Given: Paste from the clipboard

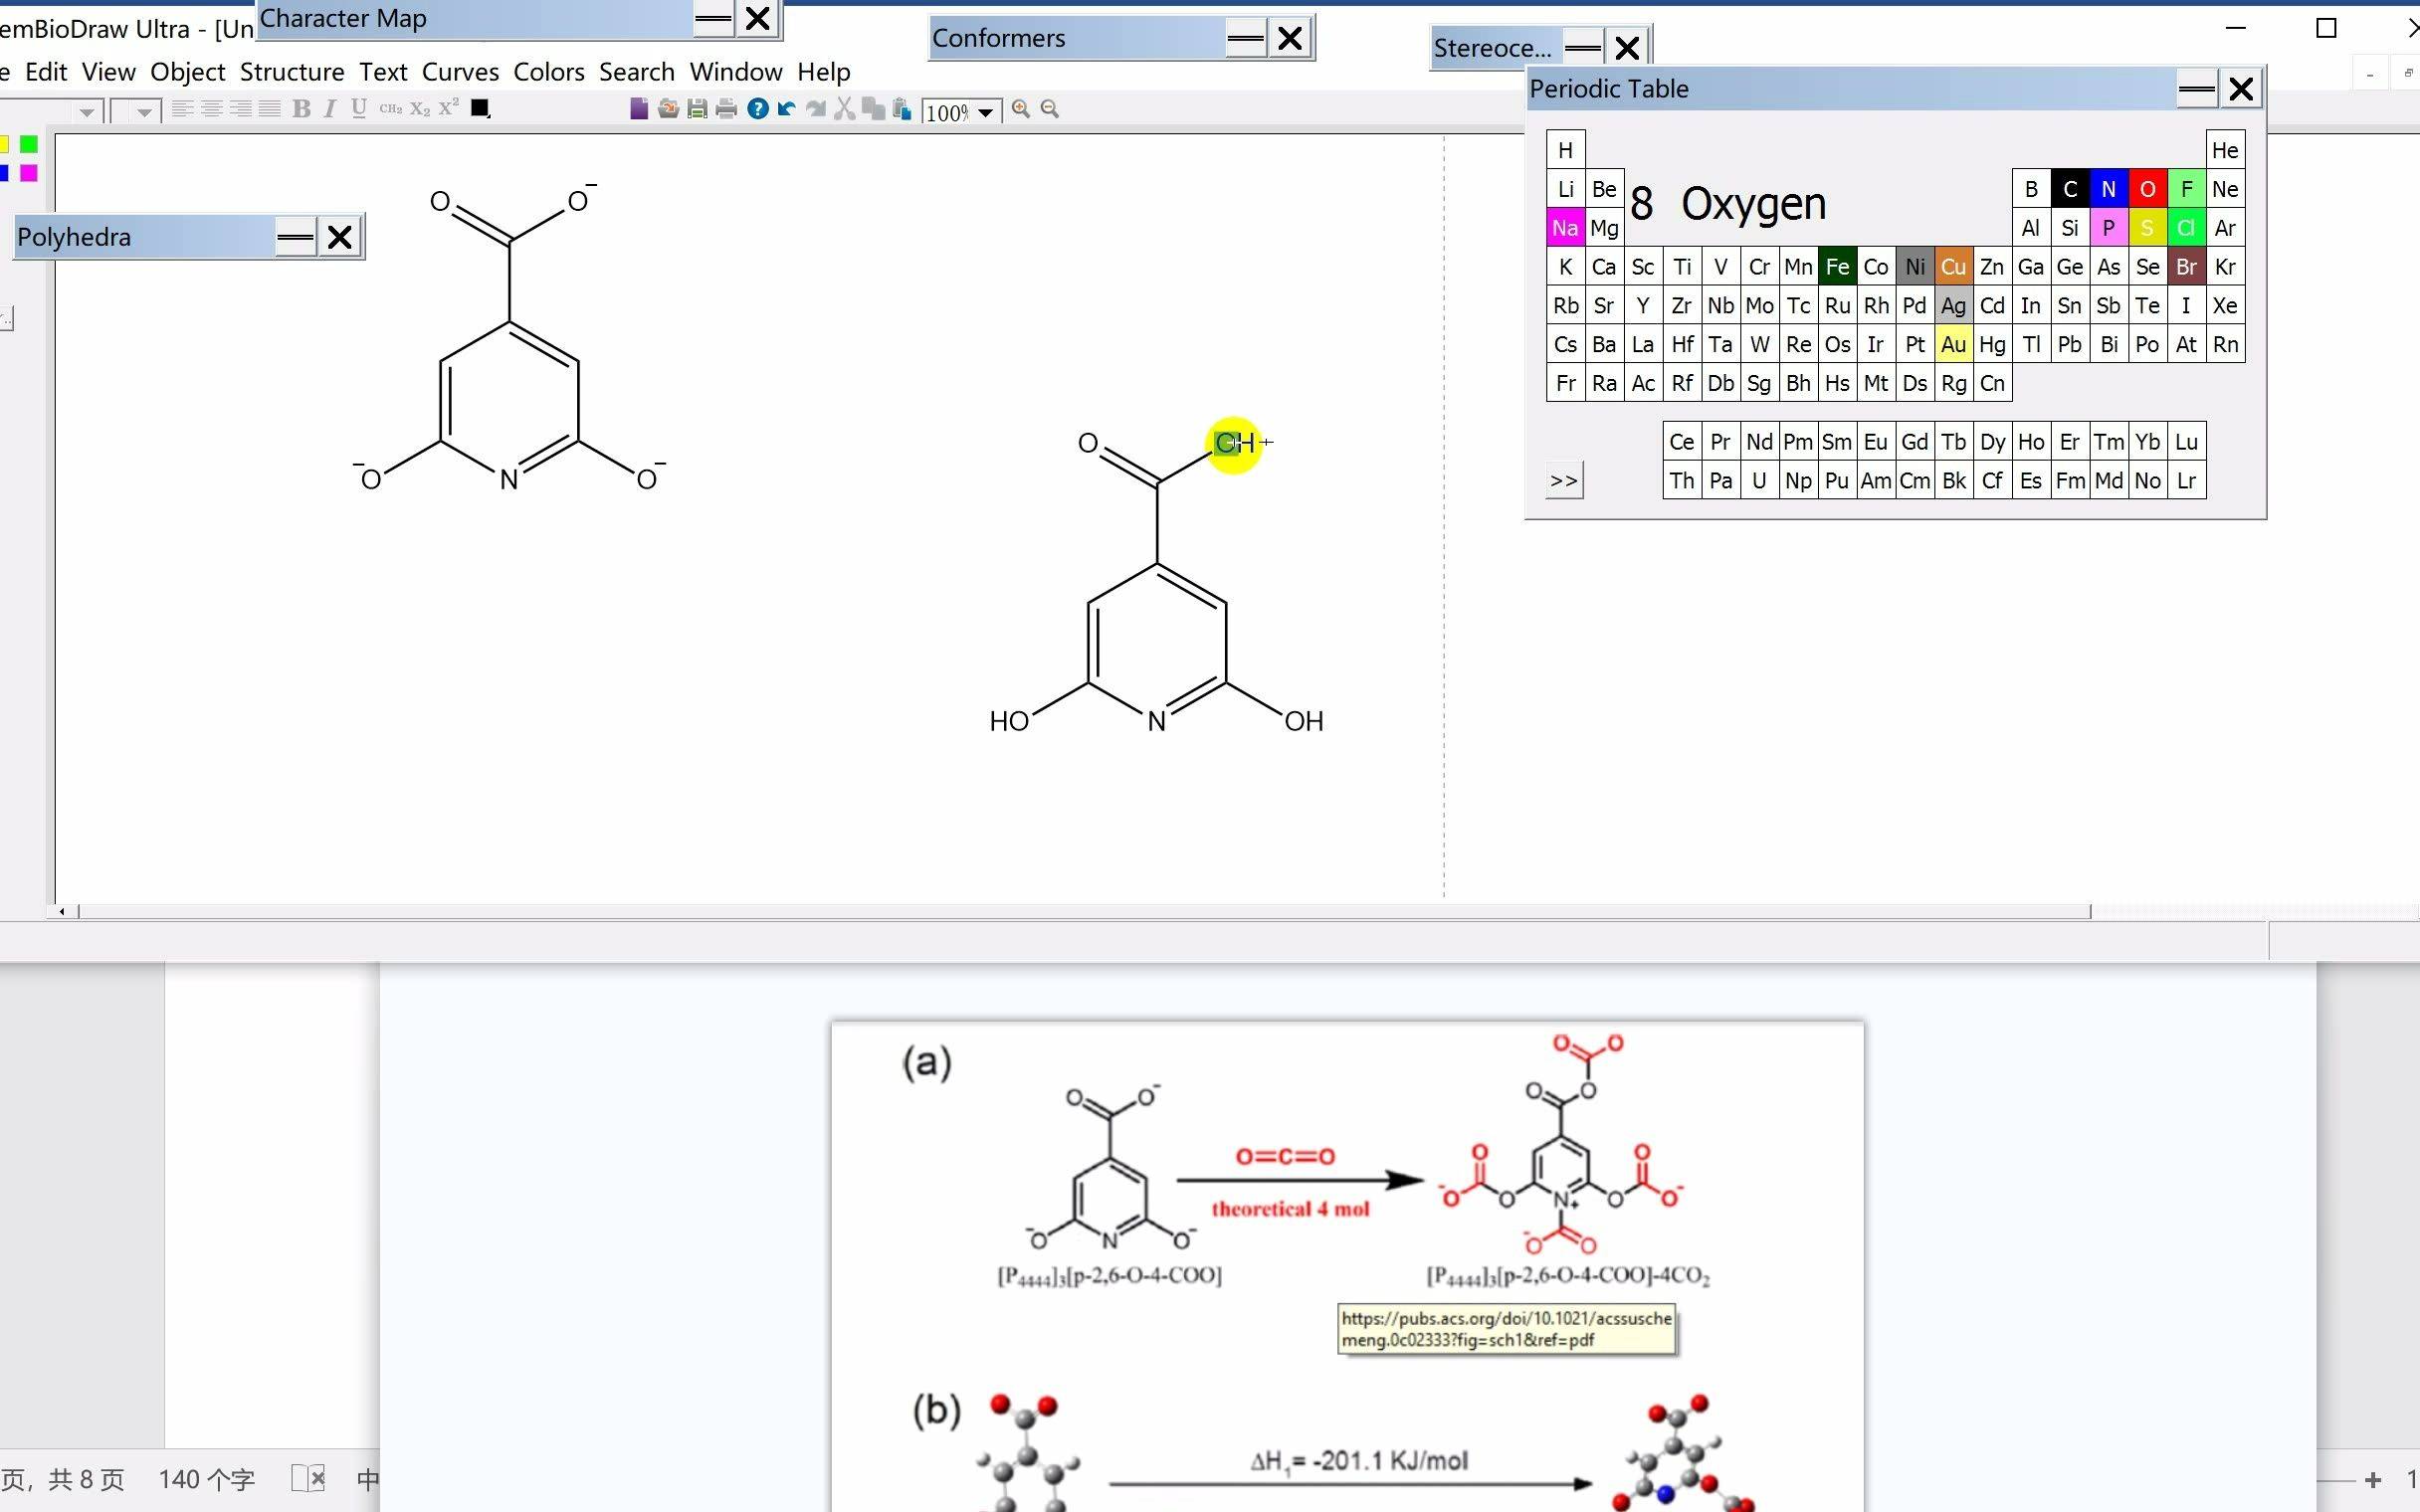Looking at the screenshot, I should [x=900, y=110].
